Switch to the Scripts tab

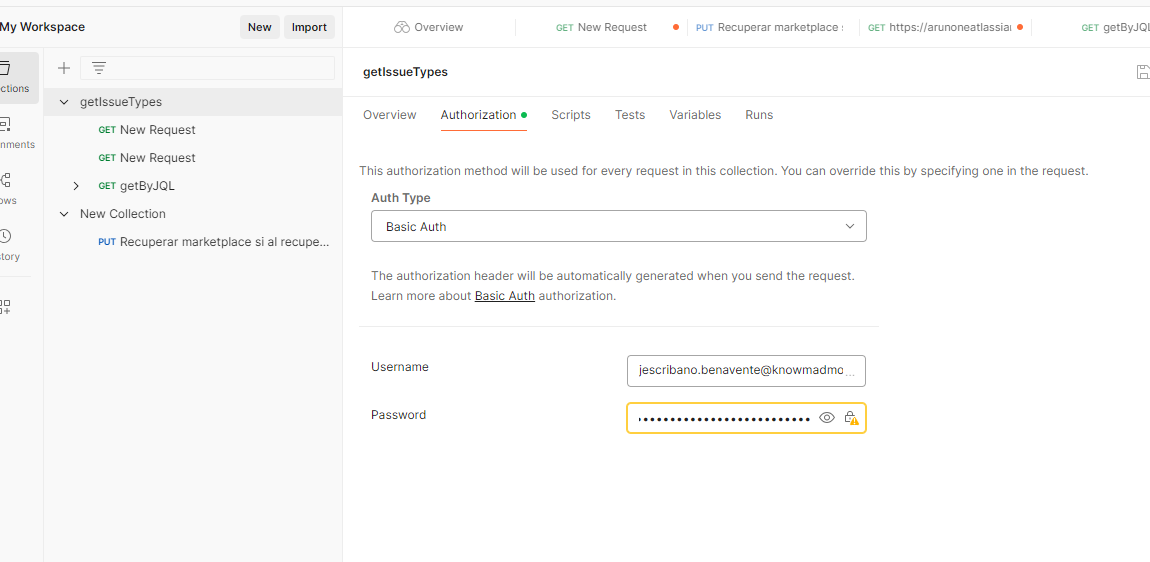coord(571,115)
